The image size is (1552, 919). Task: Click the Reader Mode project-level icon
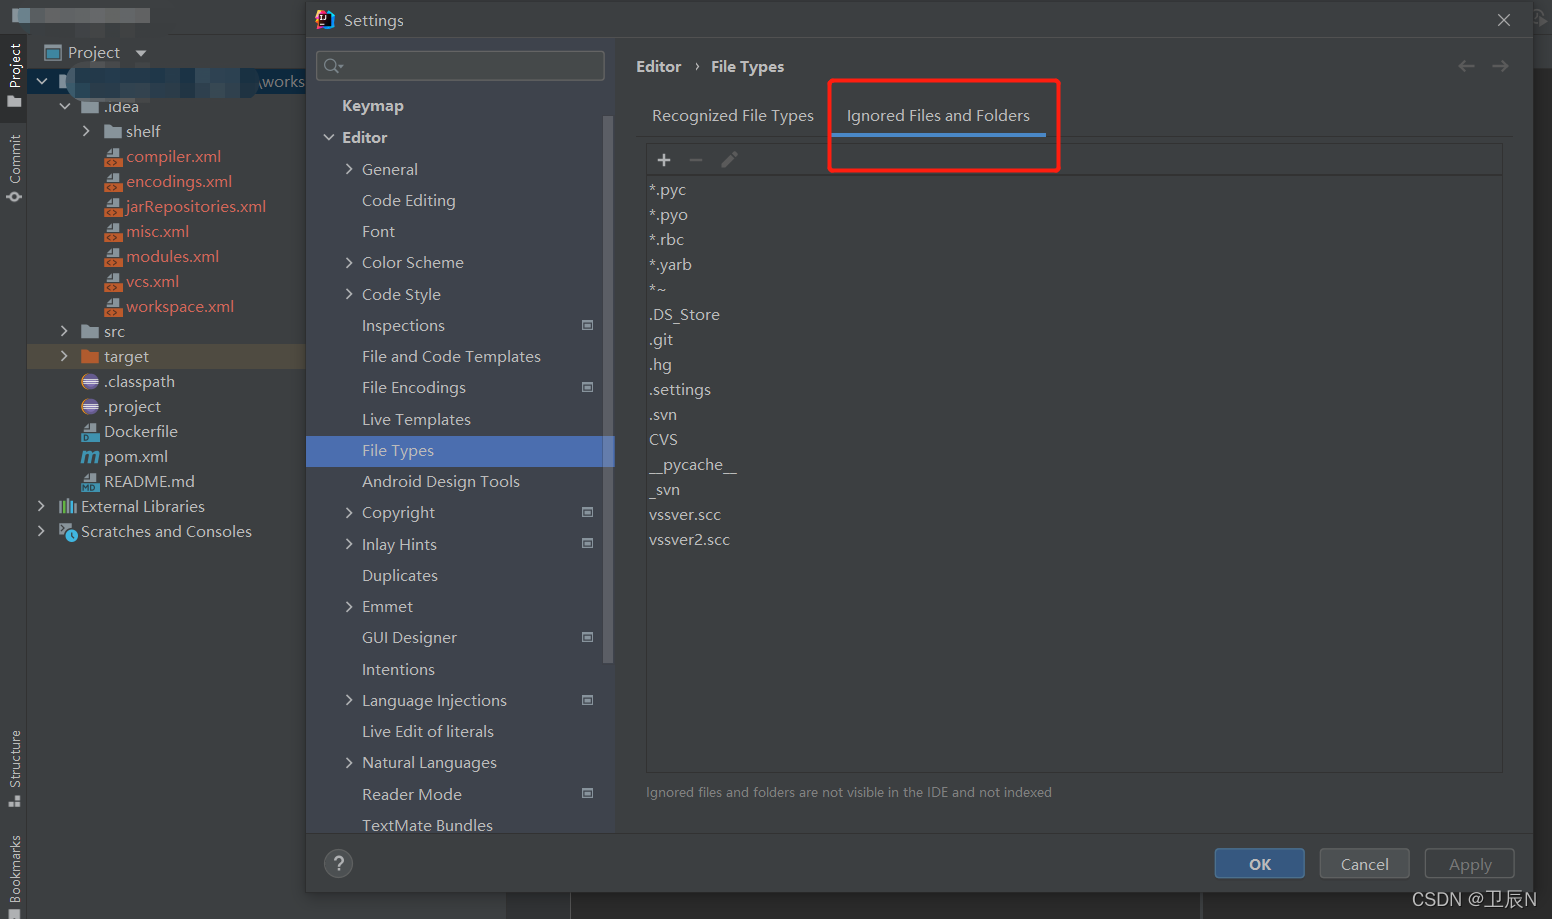click(588, 793)
